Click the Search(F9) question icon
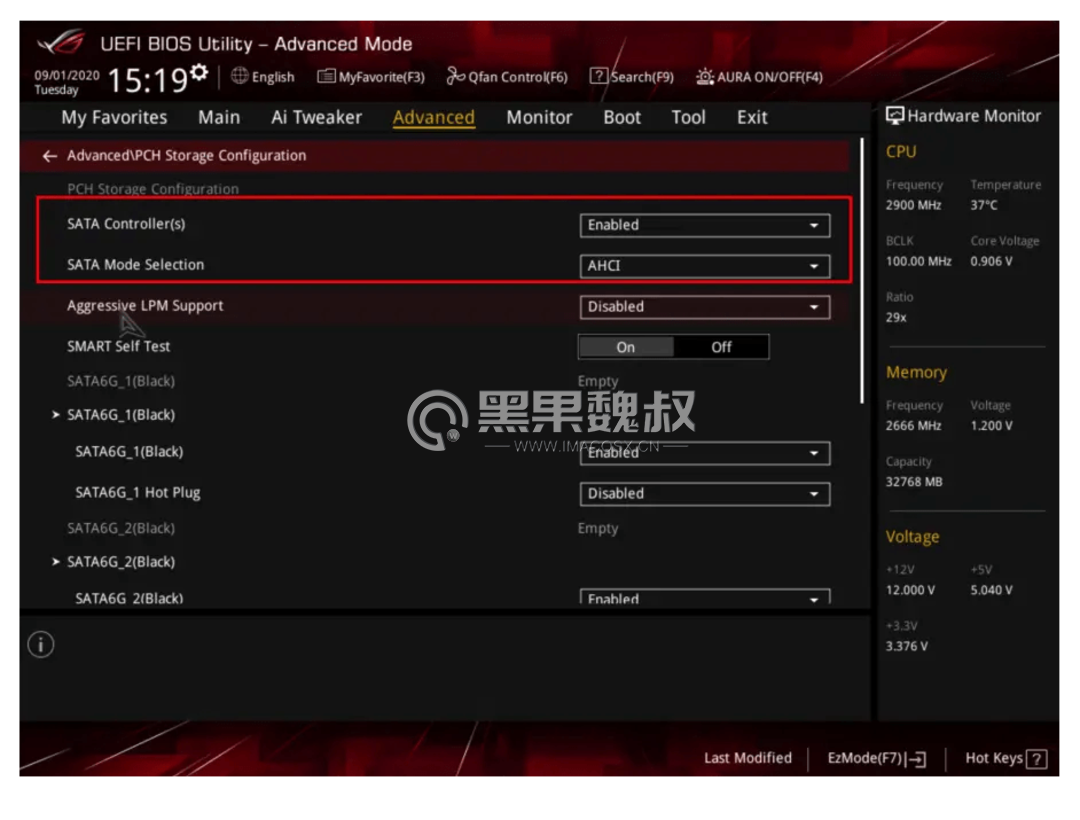 (599, 76)
